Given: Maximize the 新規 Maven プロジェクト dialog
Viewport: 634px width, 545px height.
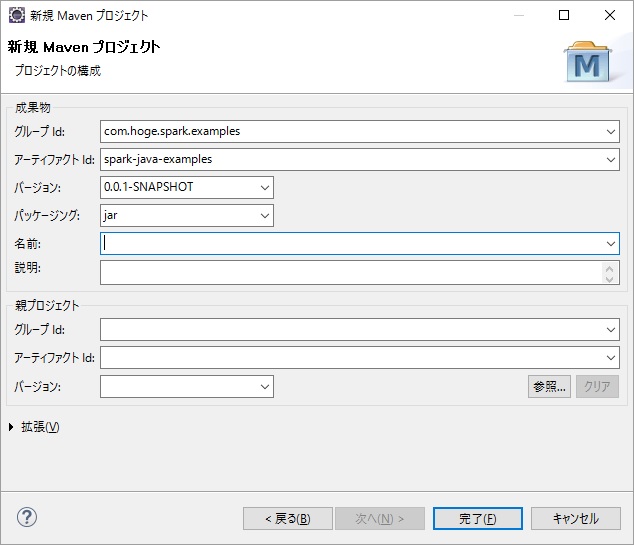Looking at the screenshot, I should point(564,15).
